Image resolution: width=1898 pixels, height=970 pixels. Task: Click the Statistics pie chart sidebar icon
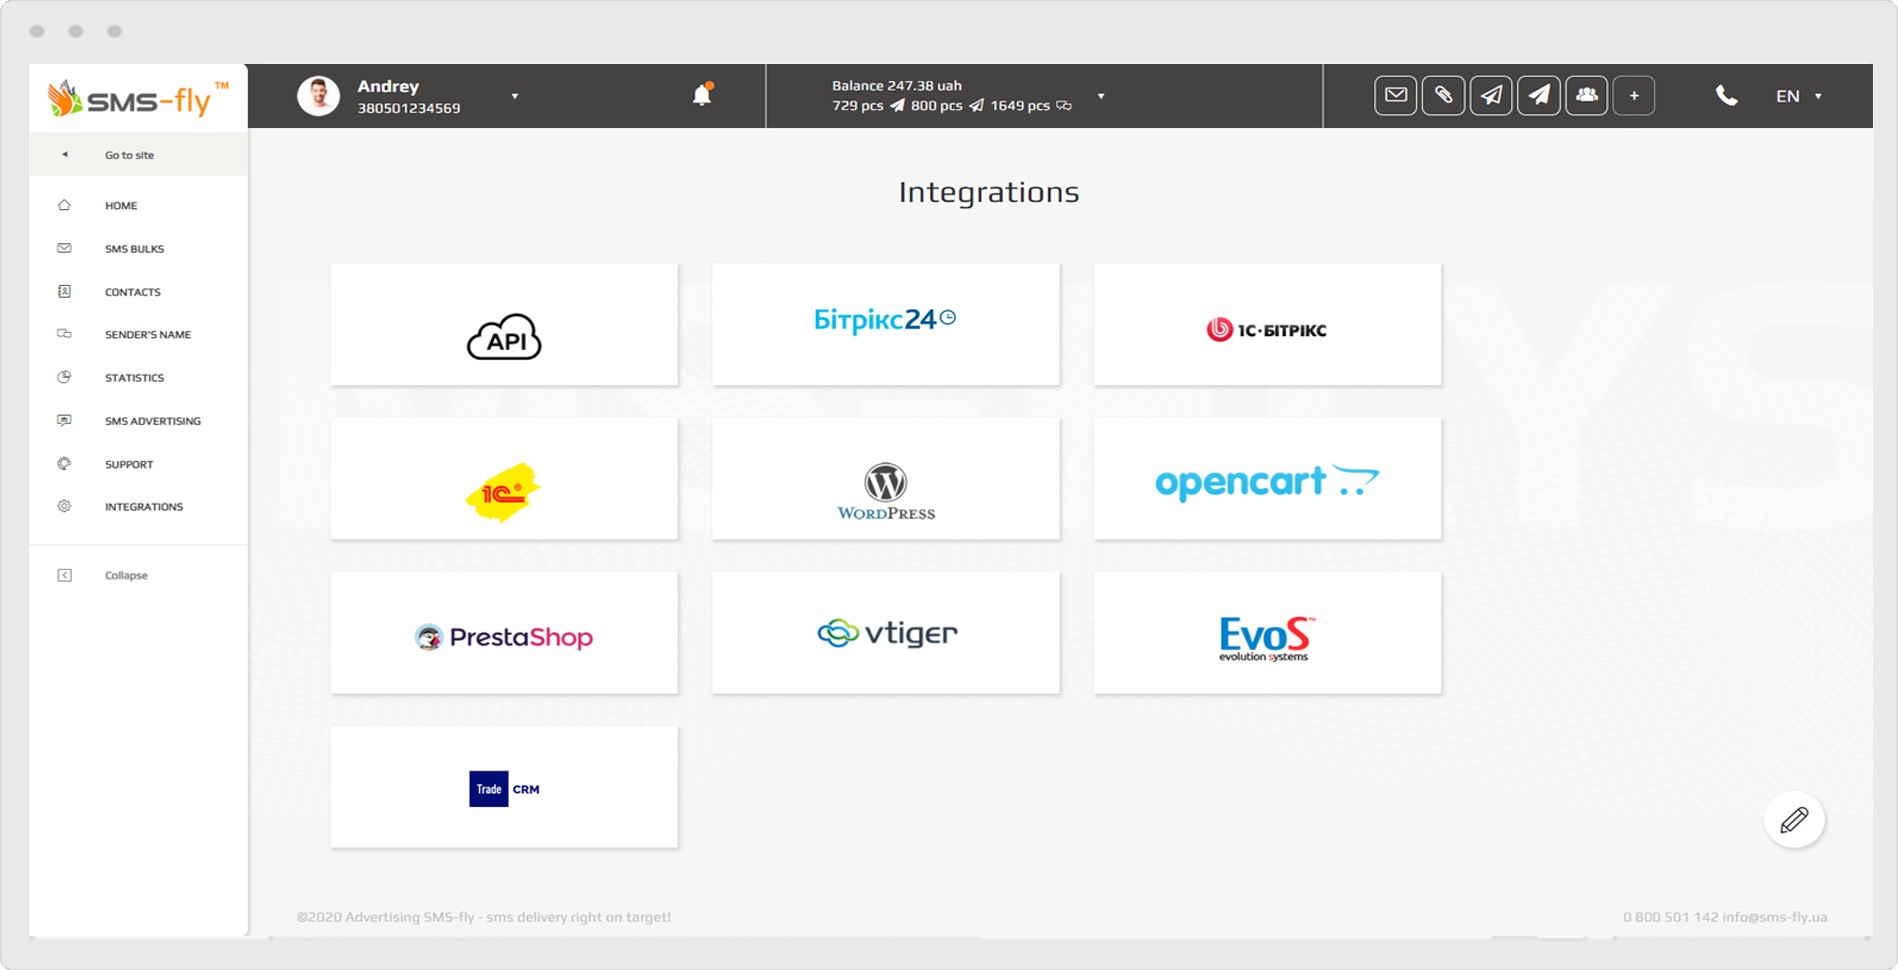coord(64,377)
